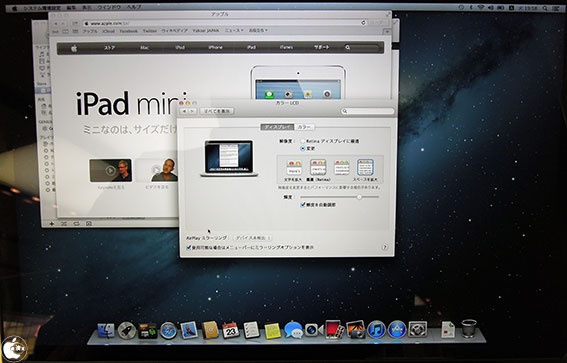Open iTunes music note icon
567x363 pixels.
tap(376, 330)
